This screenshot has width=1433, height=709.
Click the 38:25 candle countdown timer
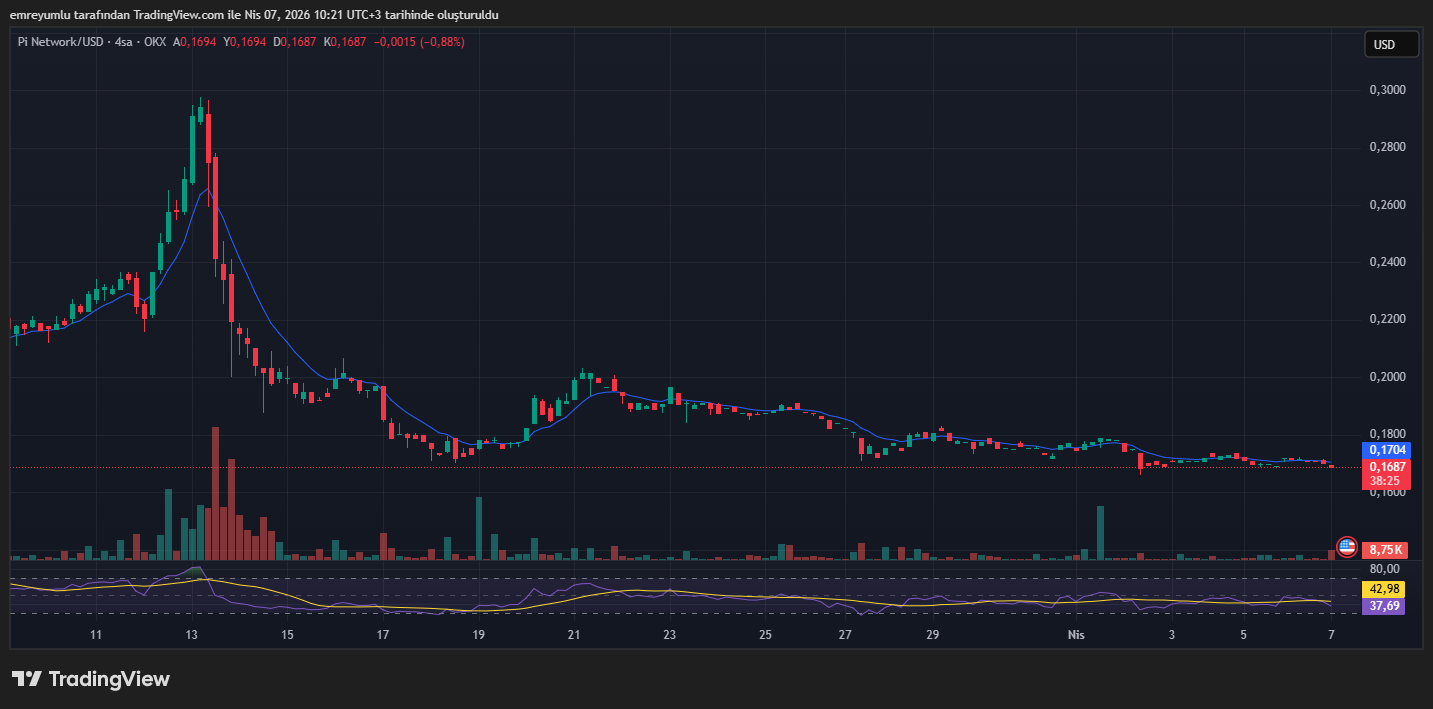(1387, 480)
